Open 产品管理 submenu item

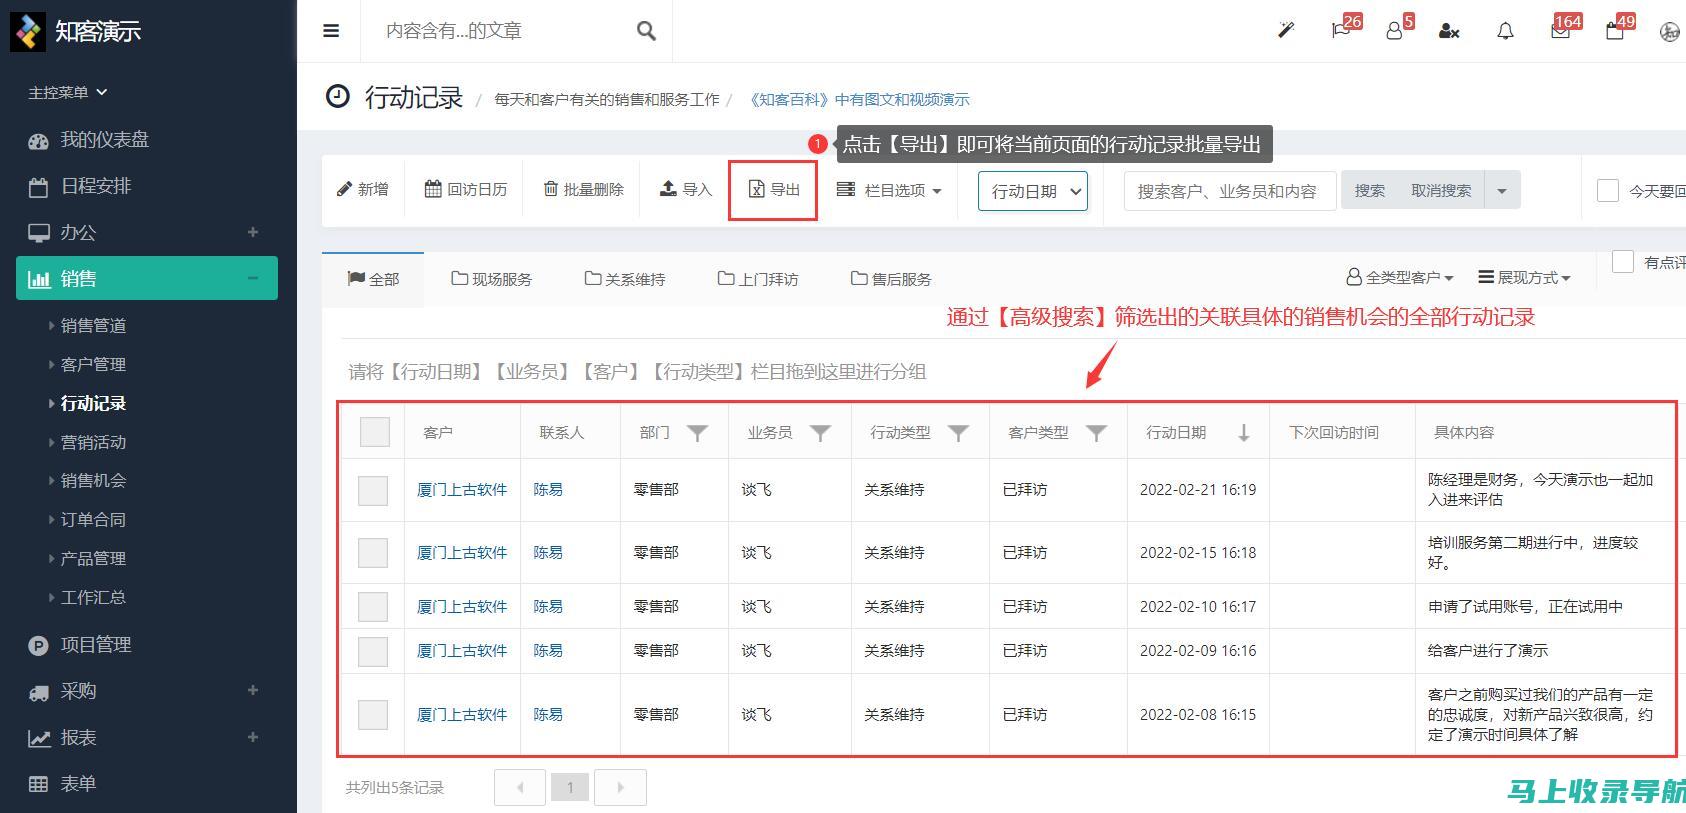pyautogui.click(x=93, y=558)
